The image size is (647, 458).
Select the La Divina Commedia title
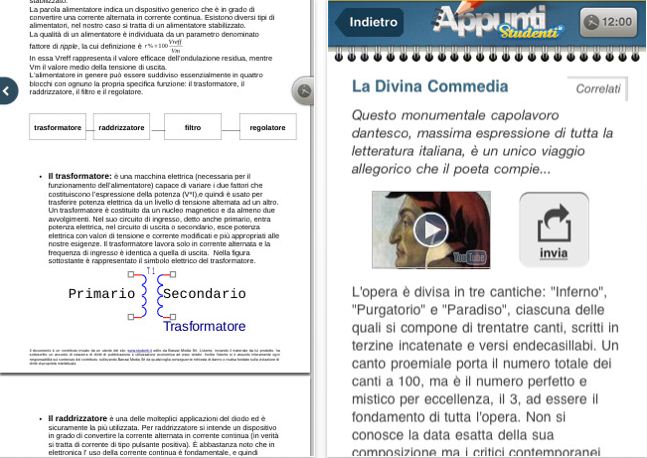click(x=430, y=87)
